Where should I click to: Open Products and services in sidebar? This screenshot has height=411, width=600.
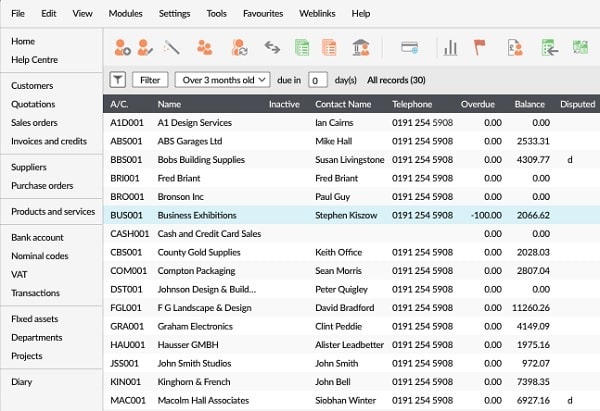(53, 212)
